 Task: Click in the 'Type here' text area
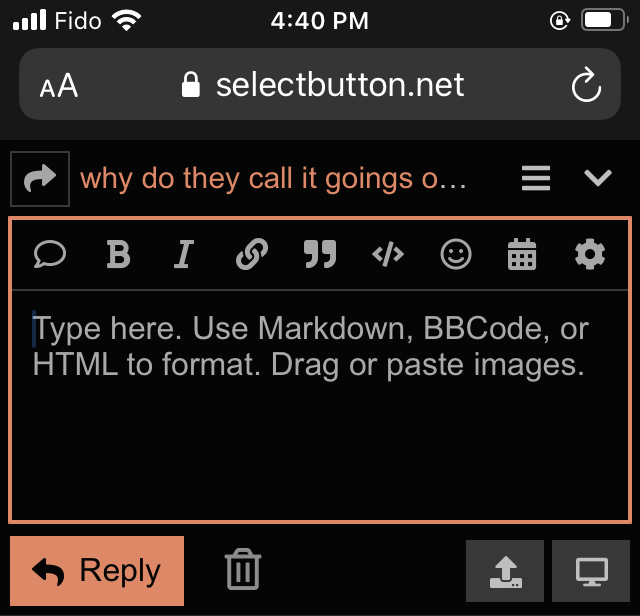pos(320,420)
